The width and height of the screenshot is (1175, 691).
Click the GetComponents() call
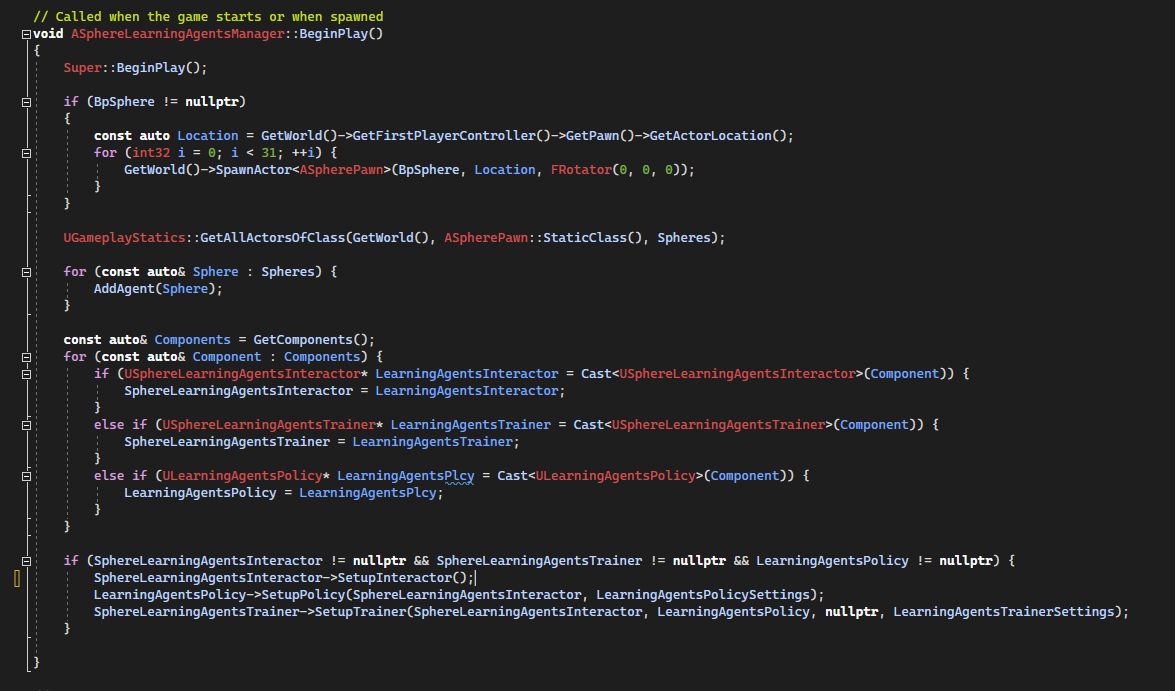310,340
